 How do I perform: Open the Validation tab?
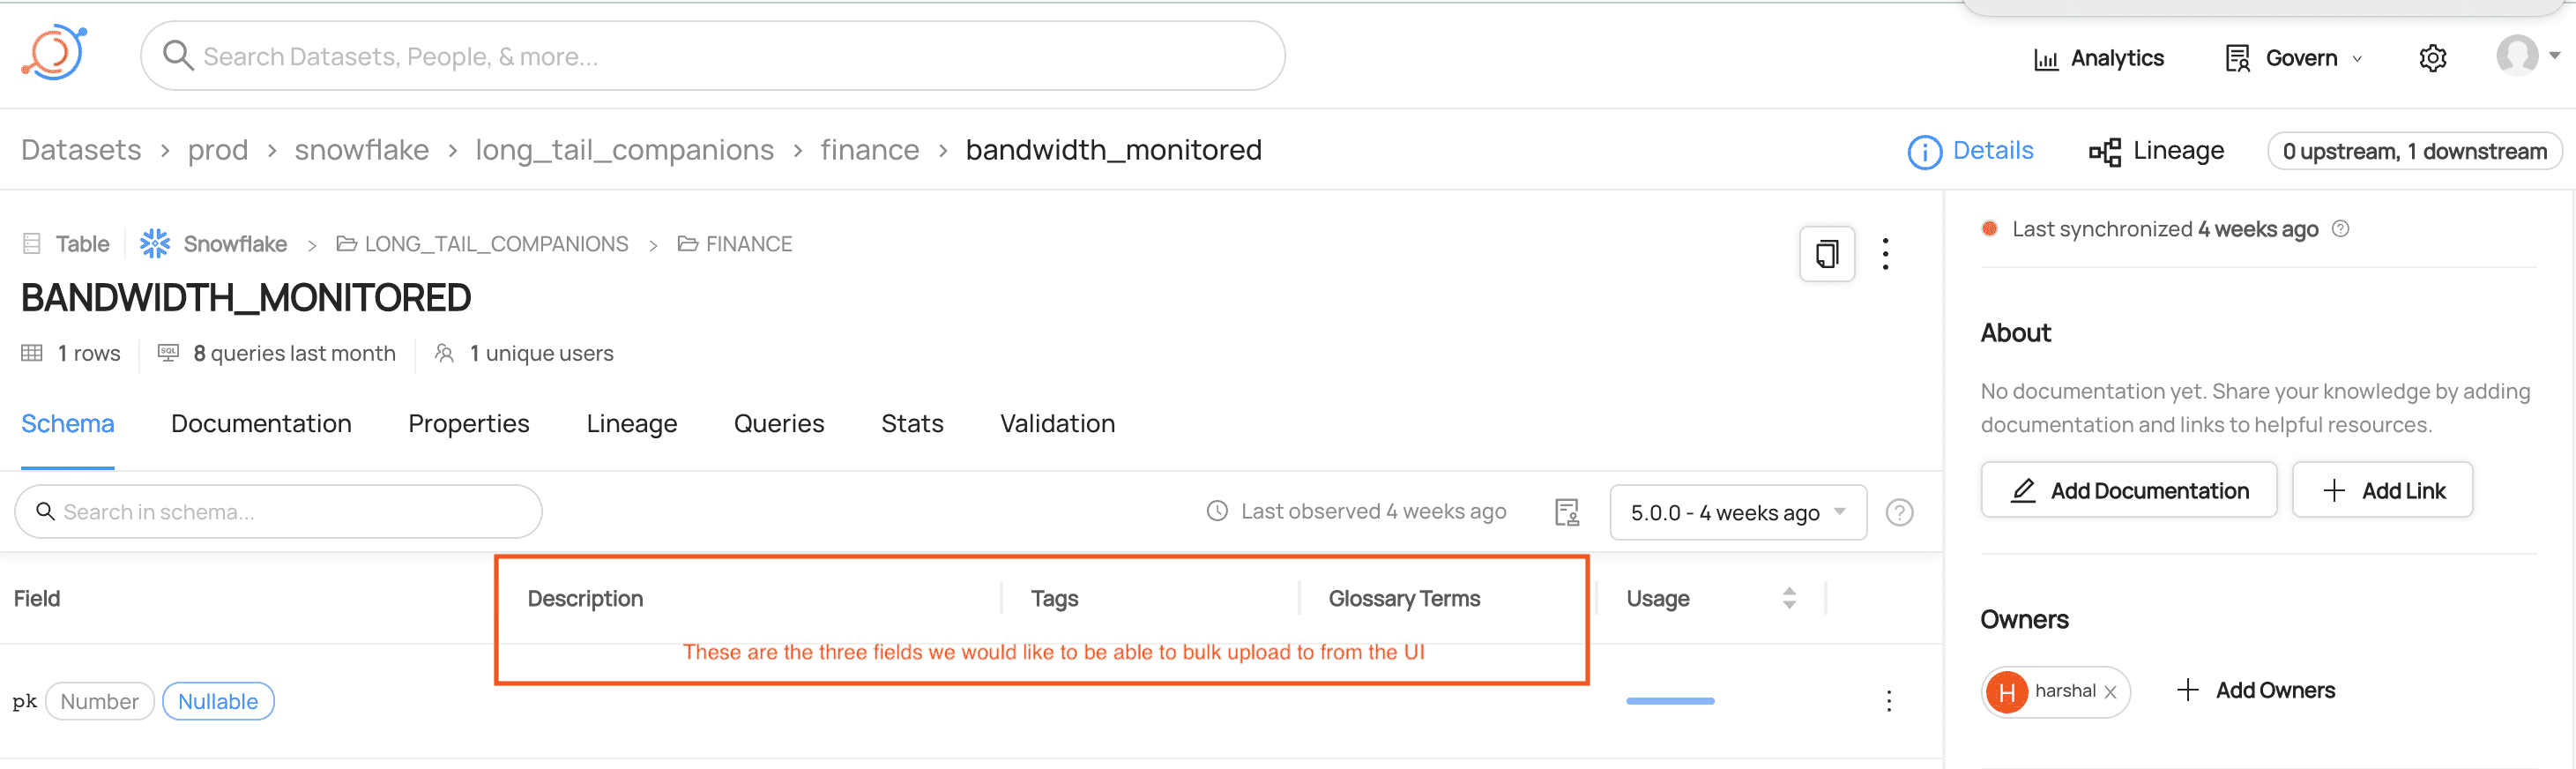coord(1057,424)
